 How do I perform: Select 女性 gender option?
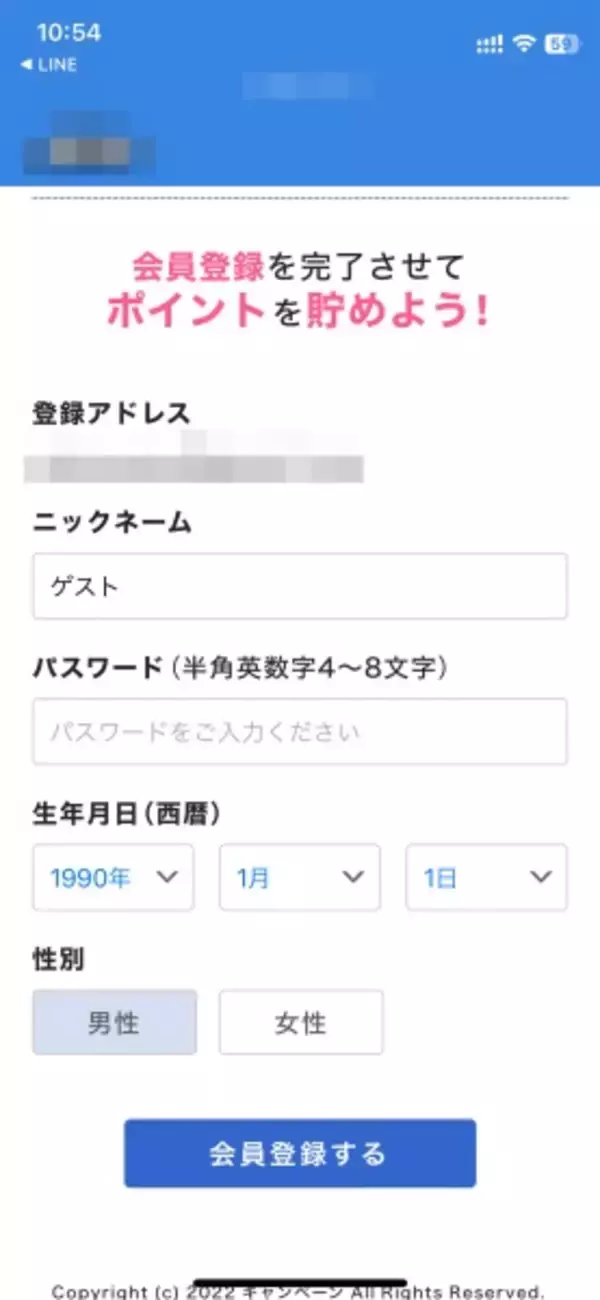(x=301, y=1022)
